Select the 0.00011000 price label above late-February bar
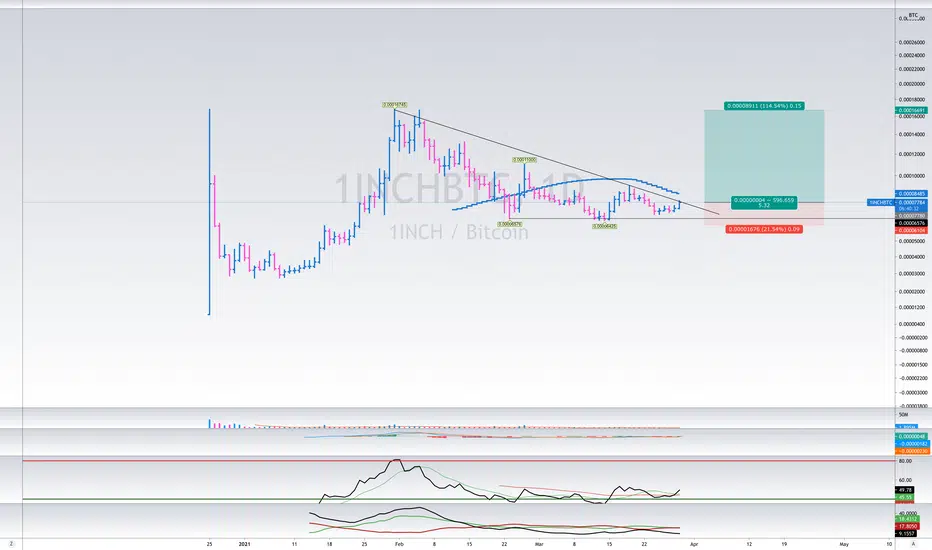This screenshot has width=932, height=550. point(524,160)
